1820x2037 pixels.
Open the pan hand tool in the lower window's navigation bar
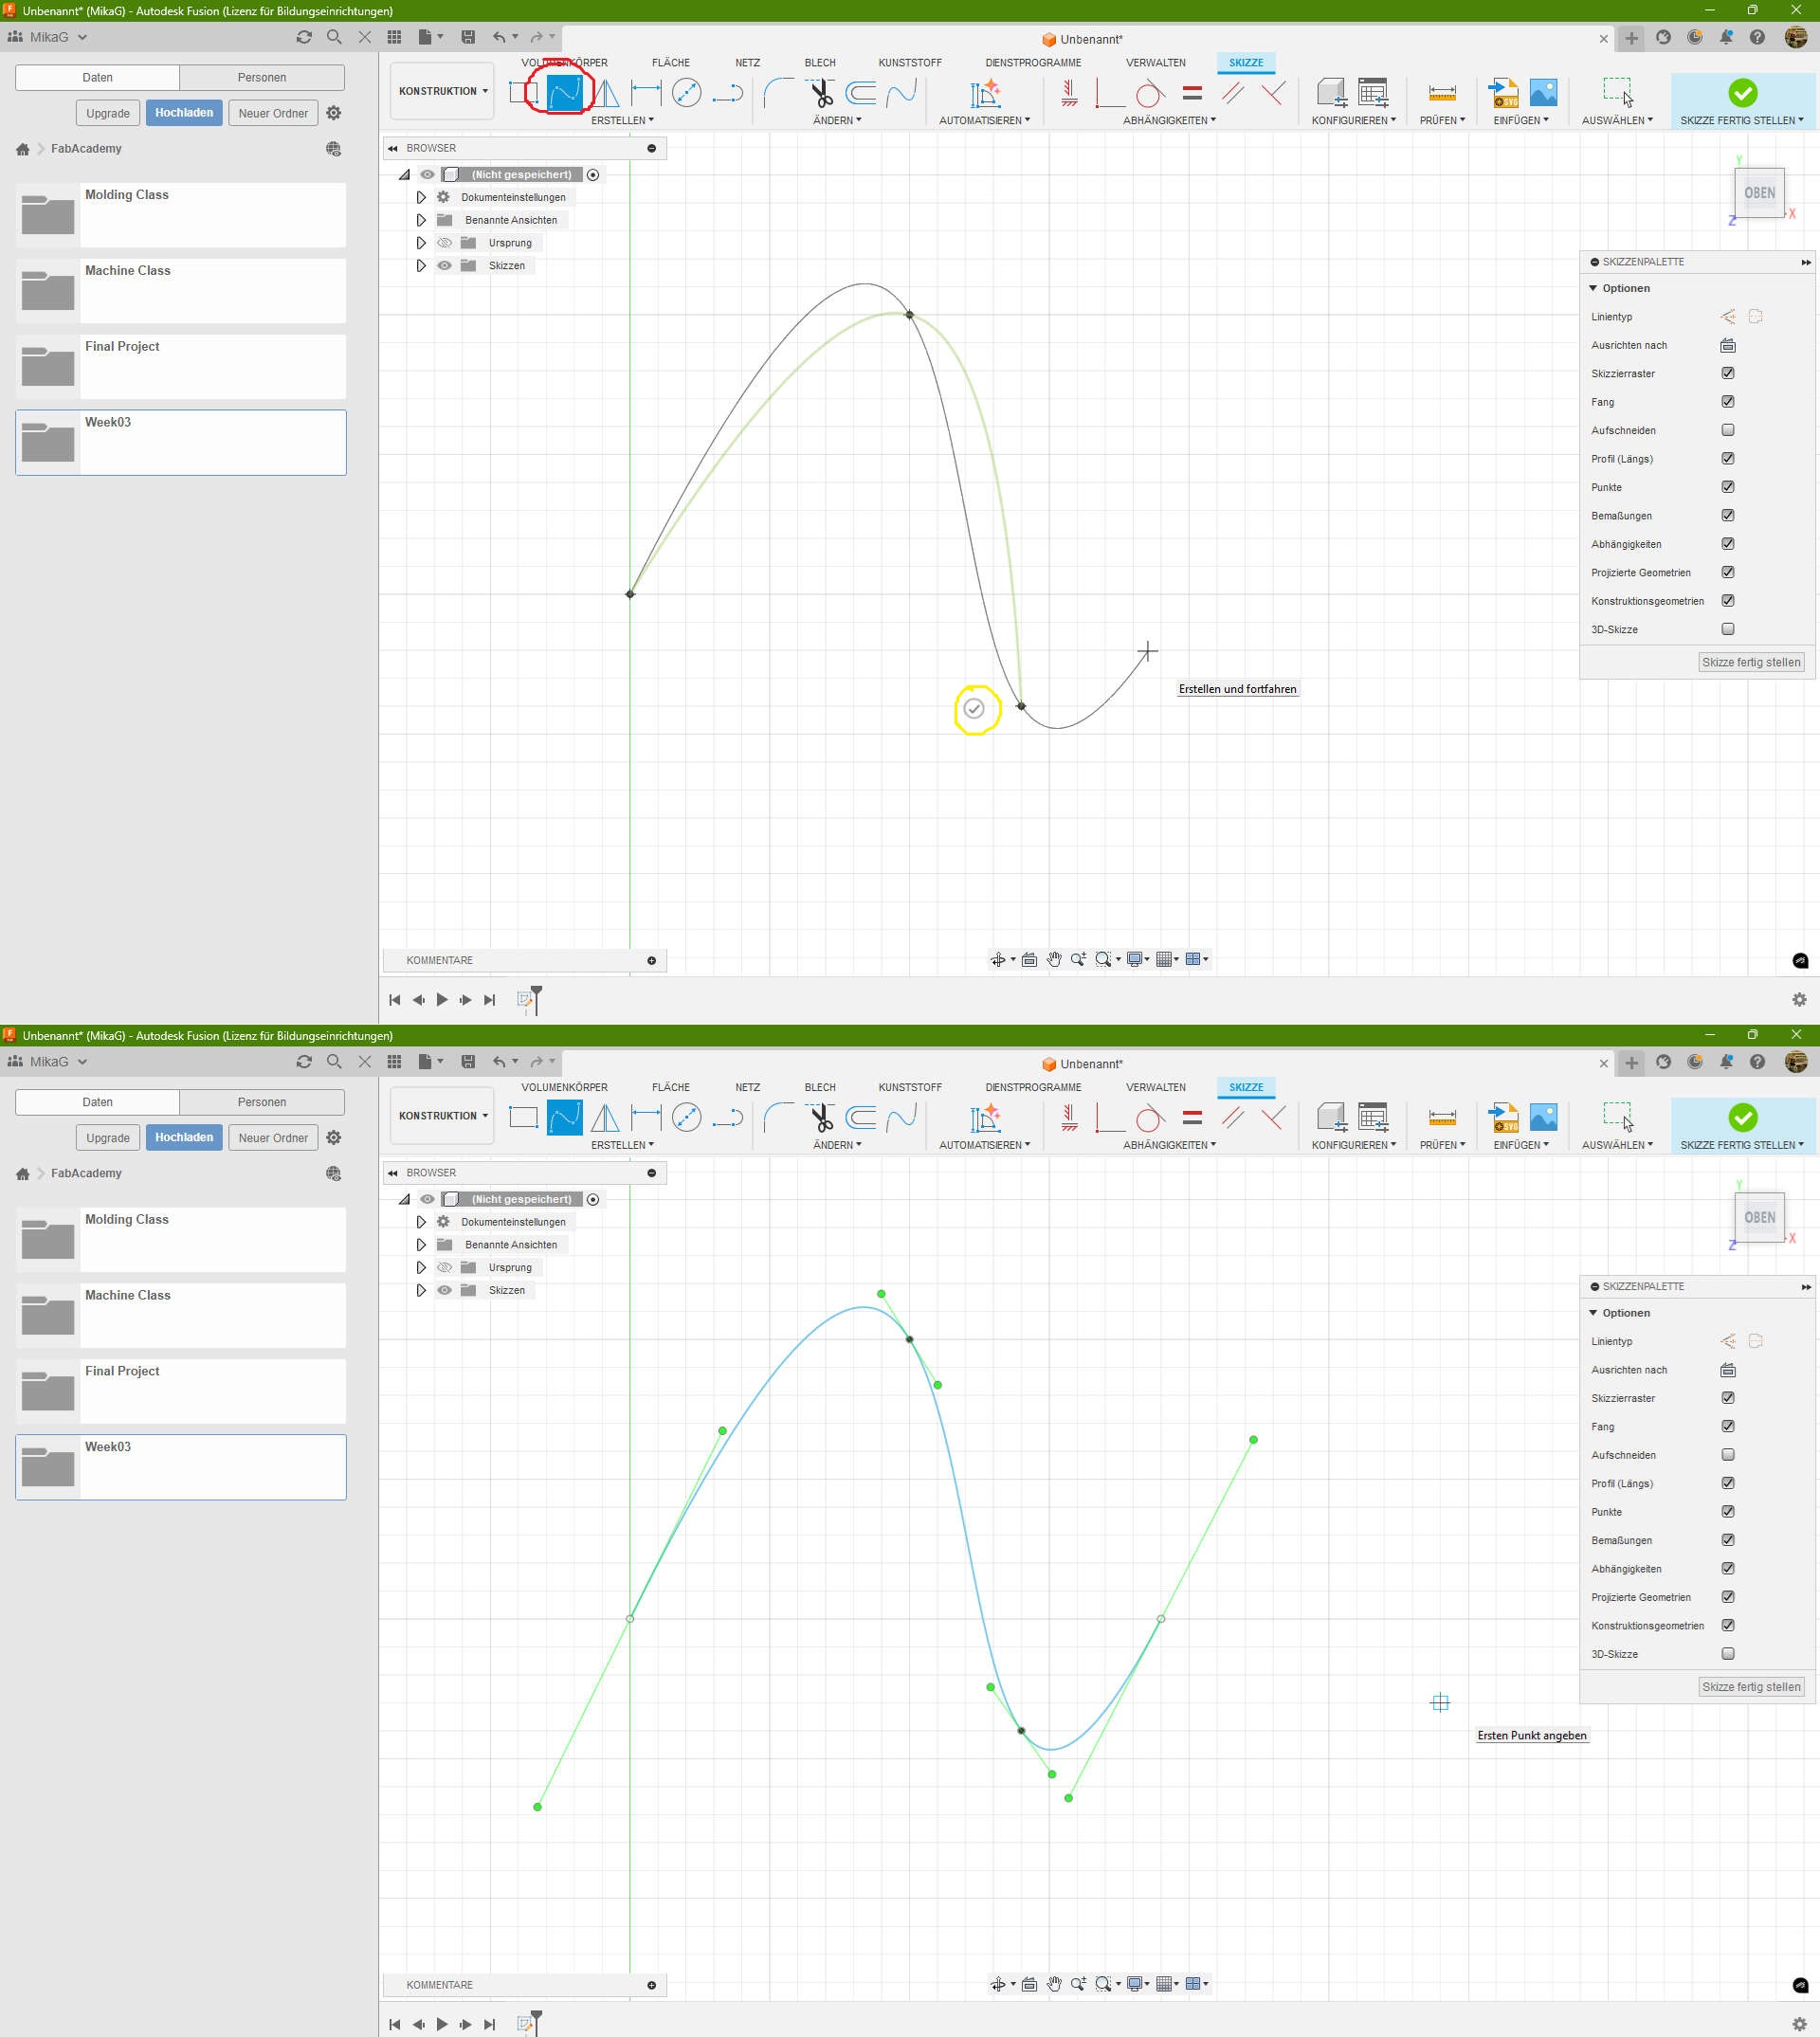1054,1984
